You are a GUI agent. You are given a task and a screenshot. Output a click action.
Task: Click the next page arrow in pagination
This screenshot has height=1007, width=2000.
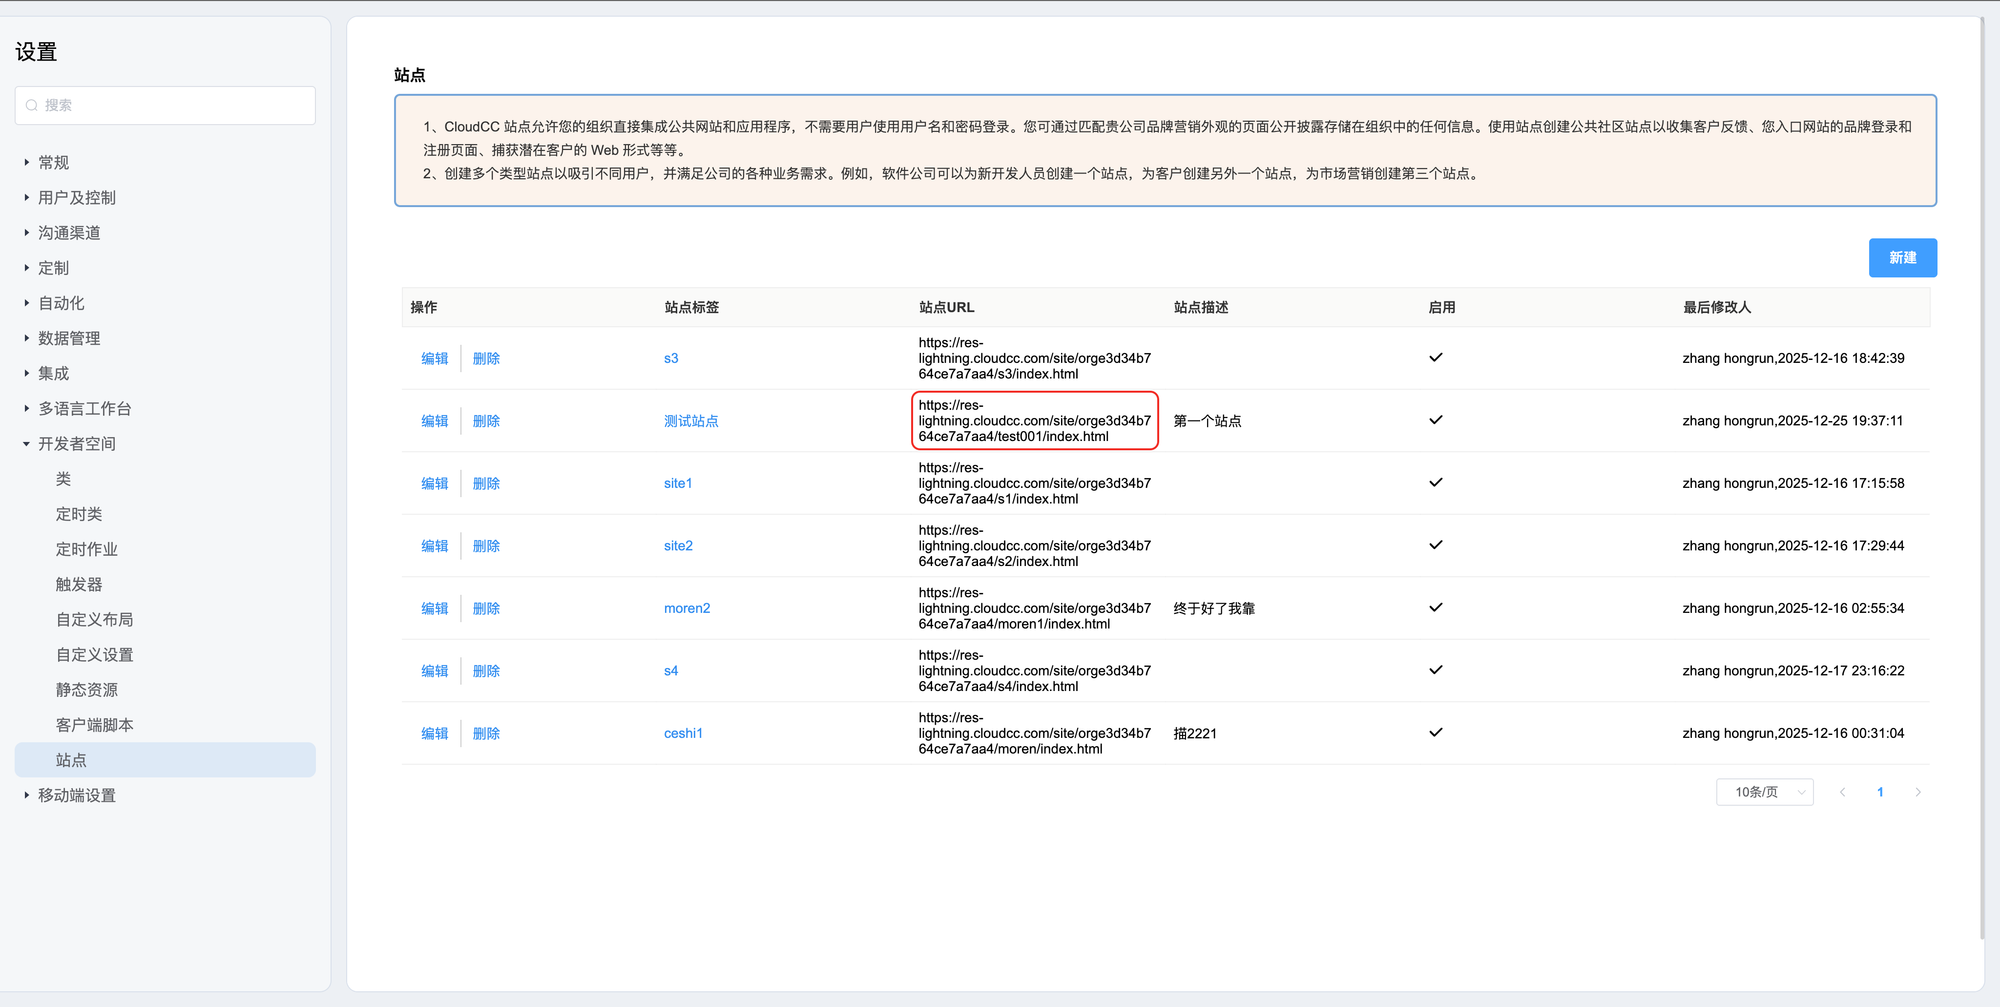coord(1917,792)
